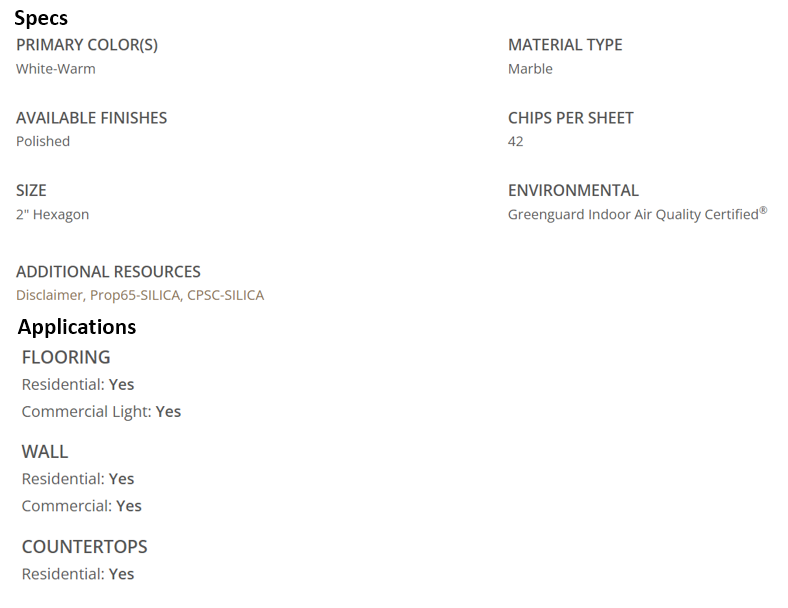Click the chips per sheet value 42
This screenshot has height=608, width=788.
(x=516, y=141)
